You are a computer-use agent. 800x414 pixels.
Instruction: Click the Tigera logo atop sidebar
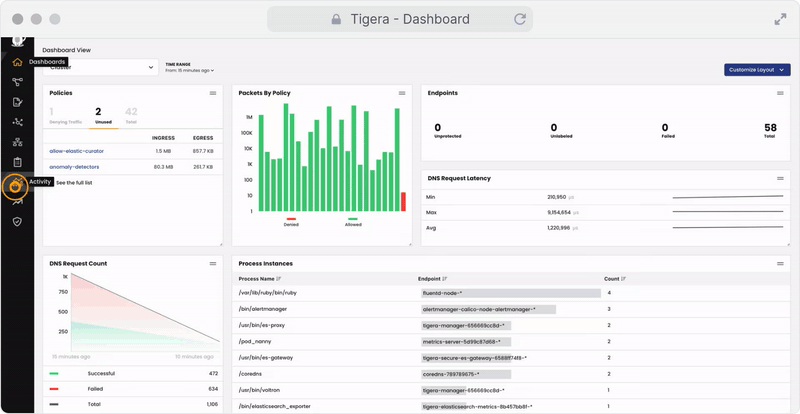tap(18, 42)
